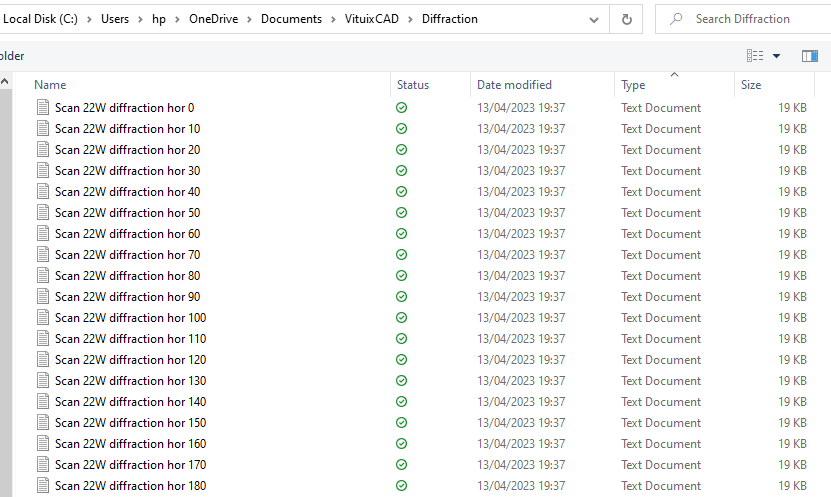Click file icon of Scan 22W diffraction hor 50

pyautogui.click(x=43, y=212)
